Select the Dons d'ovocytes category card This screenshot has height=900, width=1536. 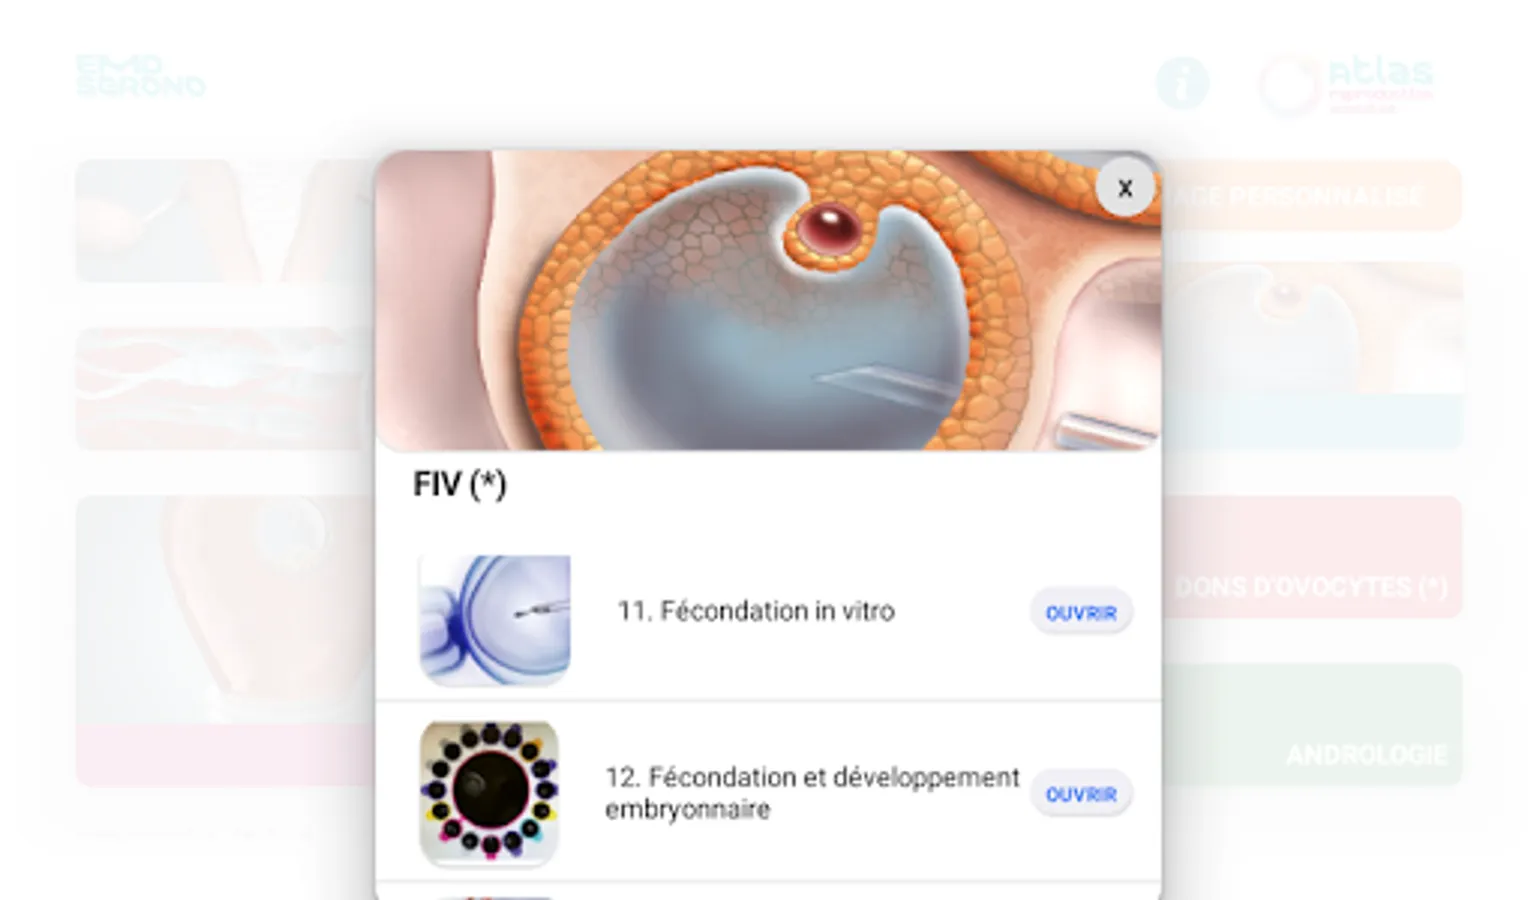(x=1312, y=557)
